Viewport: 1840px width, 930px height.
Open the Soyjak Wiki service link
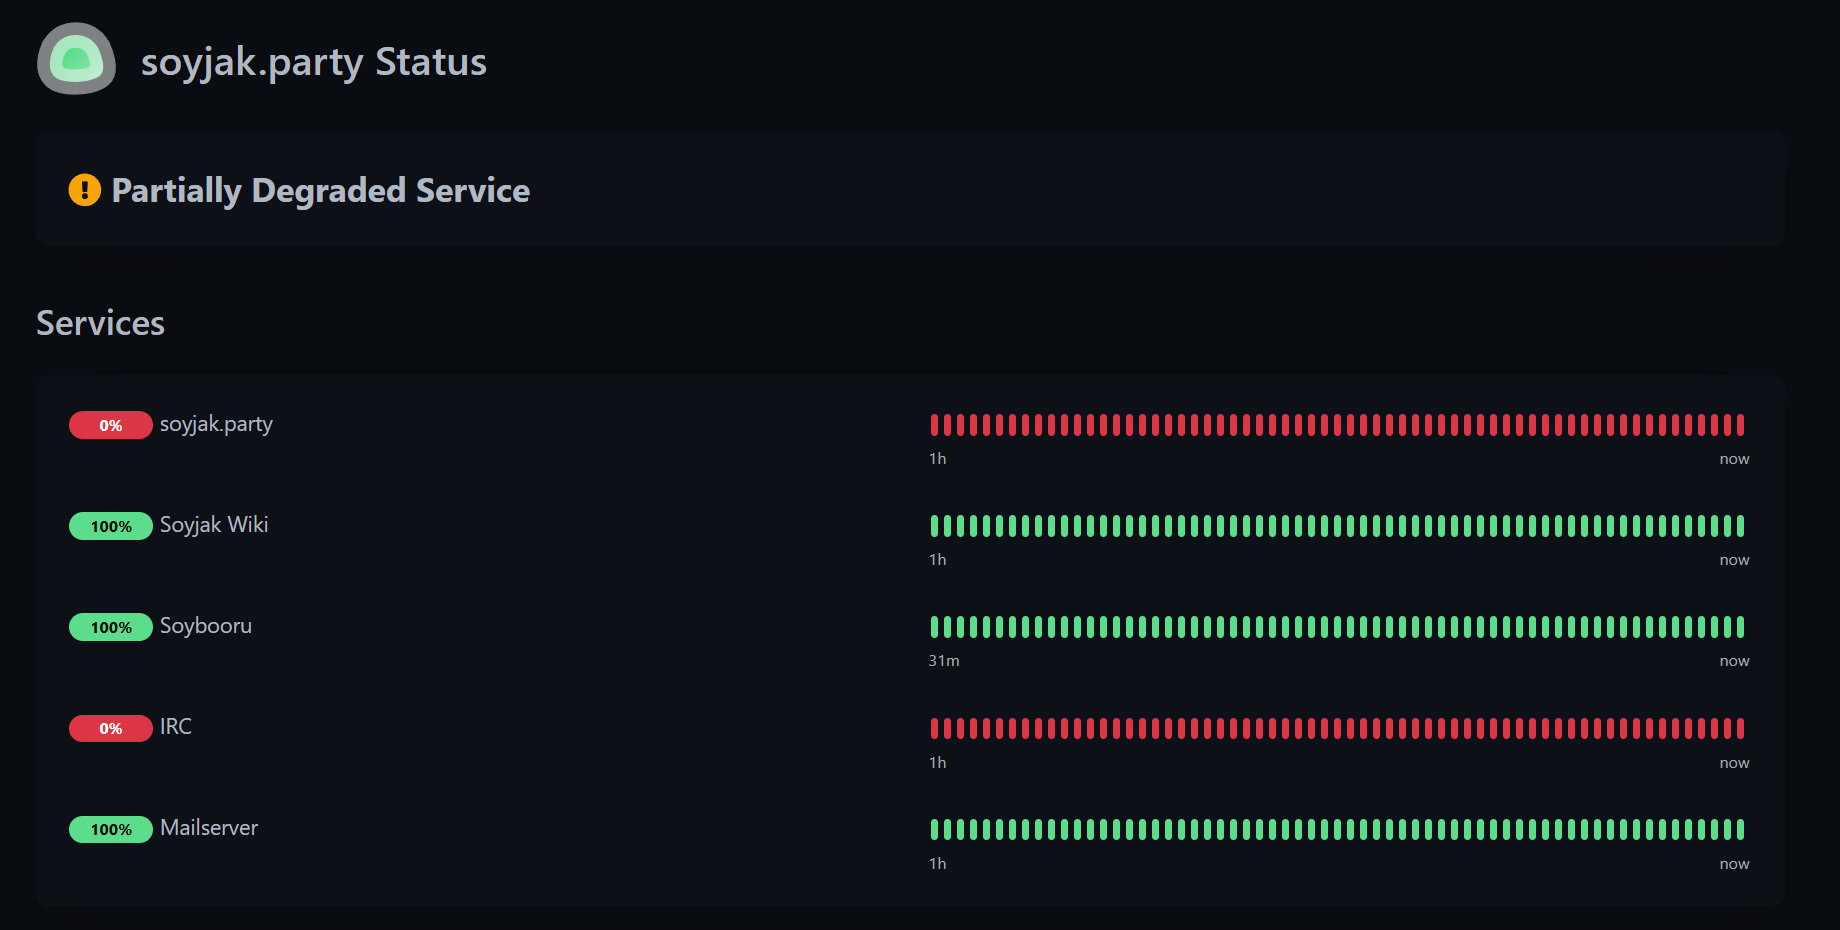pyautogui.click(x=214, y=525)
